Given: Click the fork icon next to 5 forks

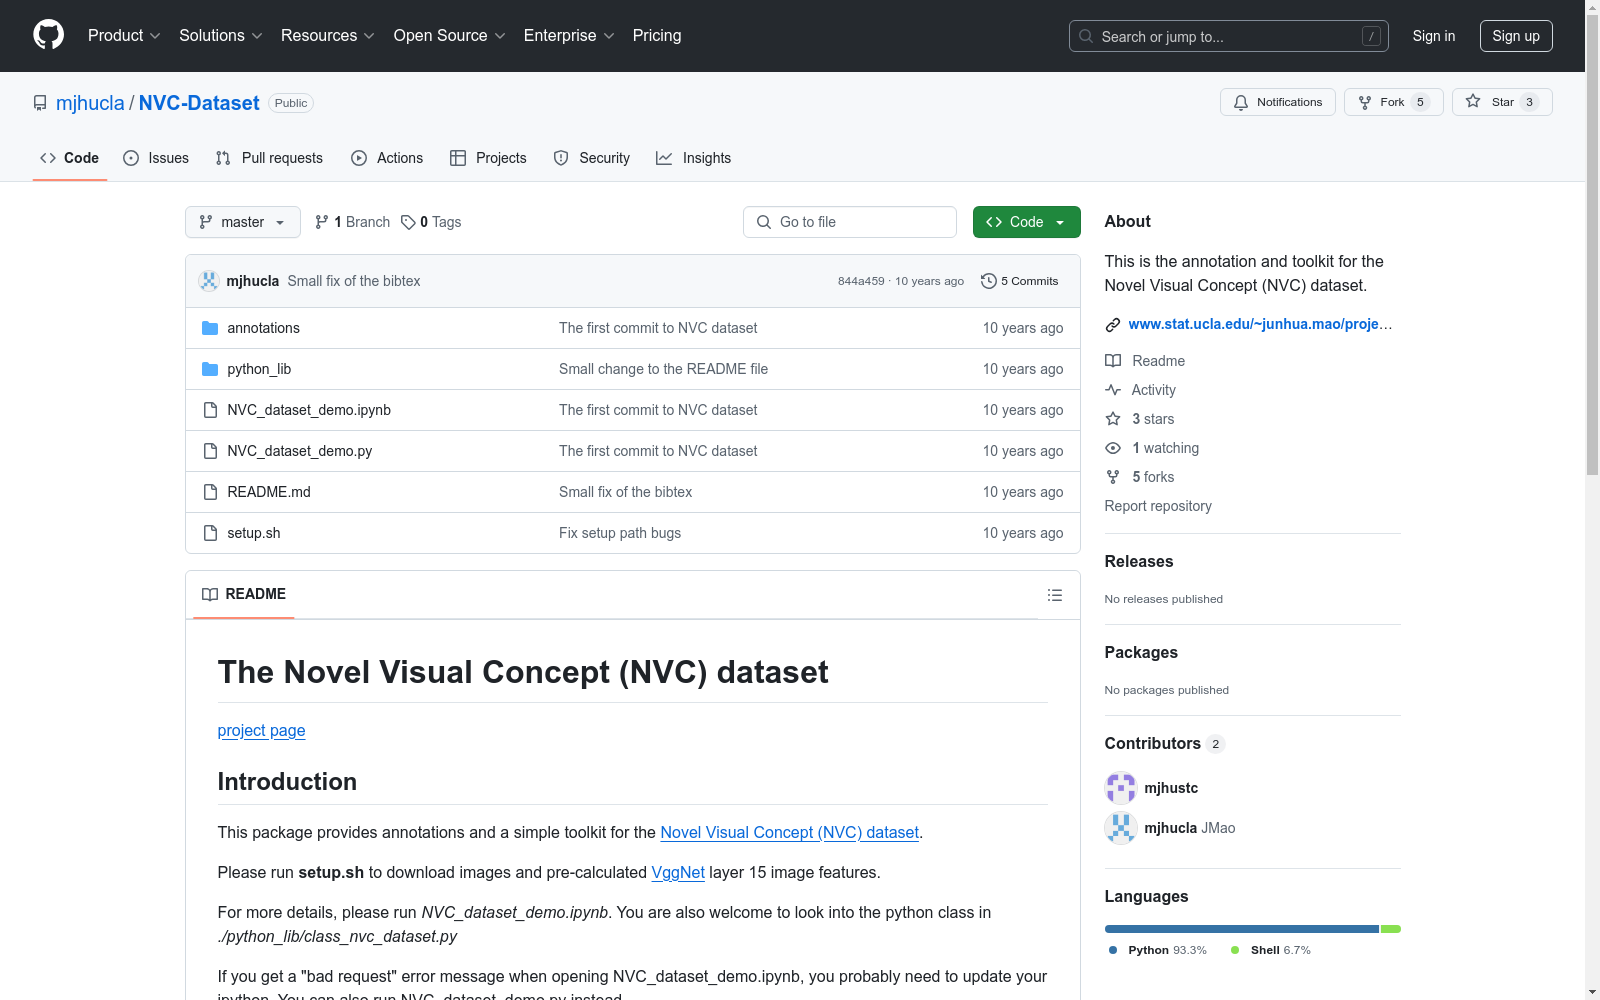Looking at the screenshot, I should pos(1113,477).
